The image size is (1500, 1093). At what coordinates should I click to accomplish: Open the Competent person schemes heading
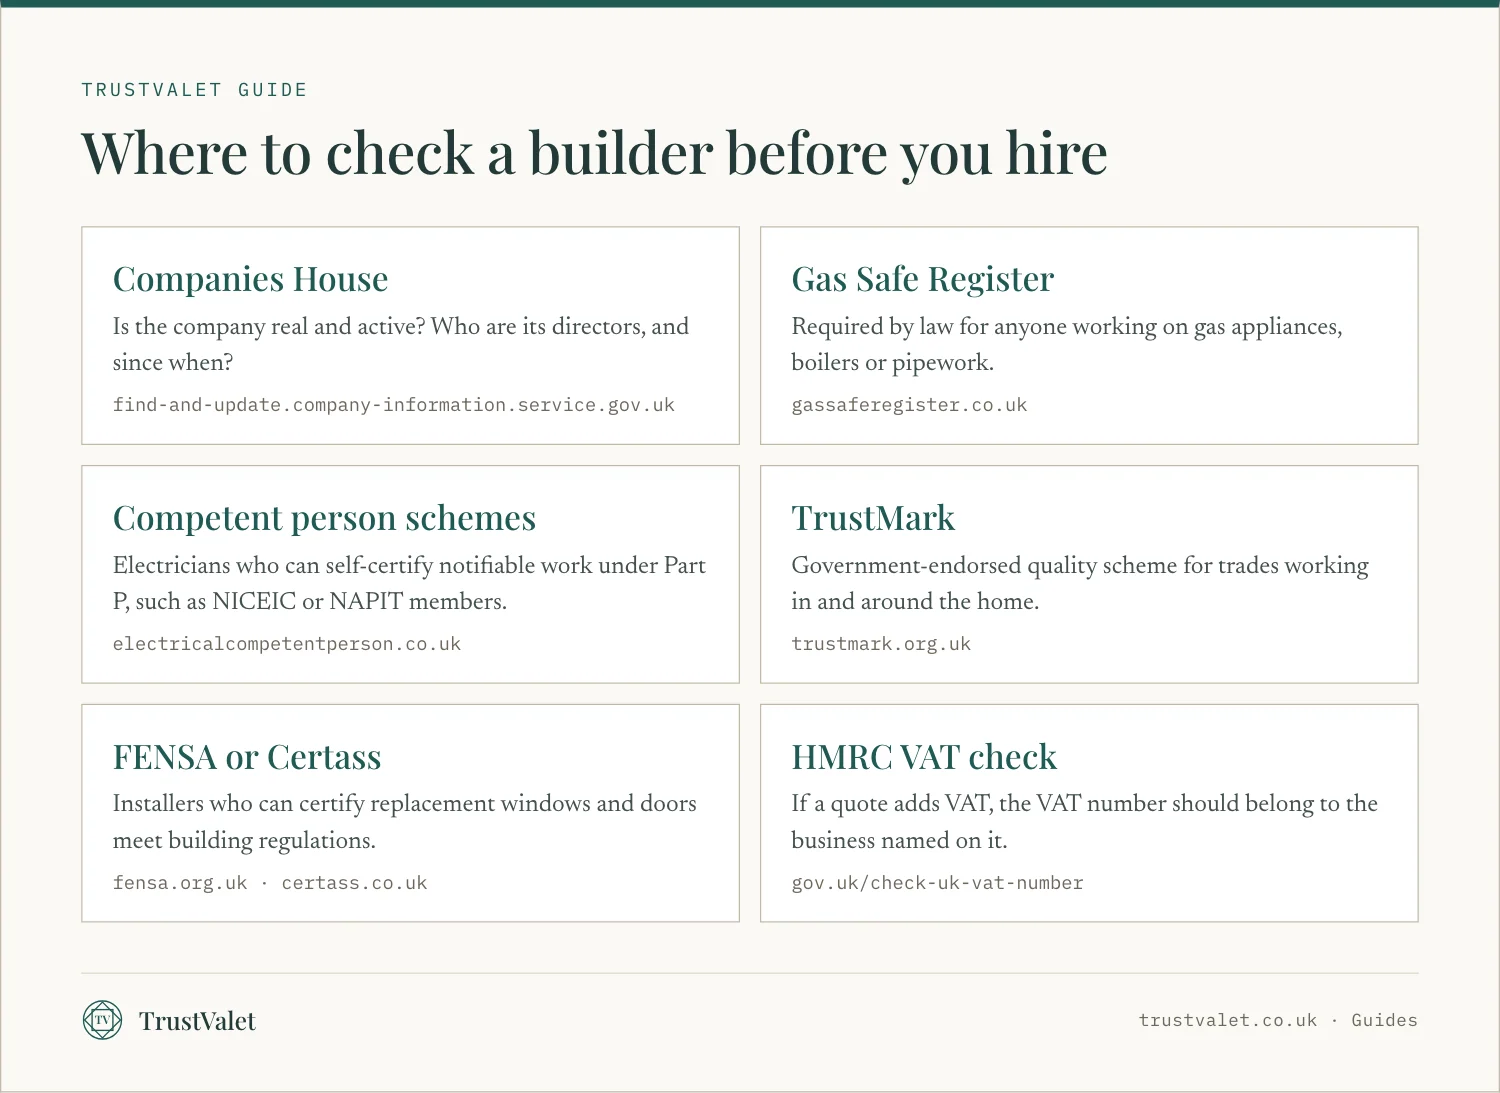coord(324,518)
